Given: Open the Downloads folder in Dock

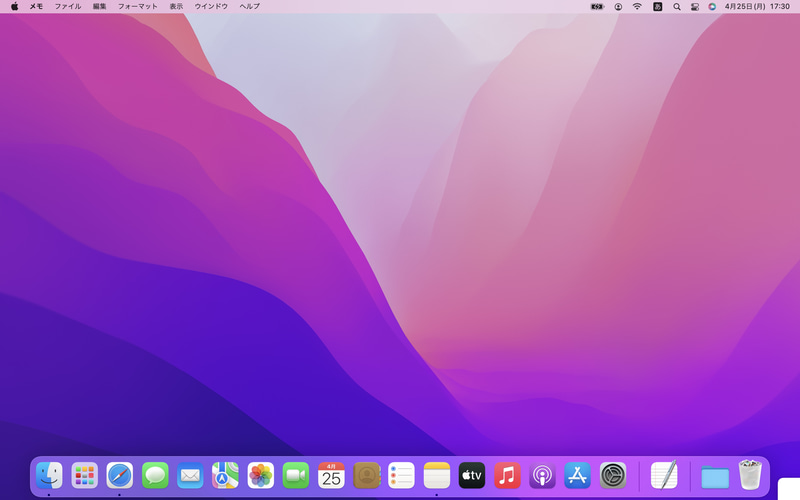Looking at the screenshot, I should tap(715, 477).
